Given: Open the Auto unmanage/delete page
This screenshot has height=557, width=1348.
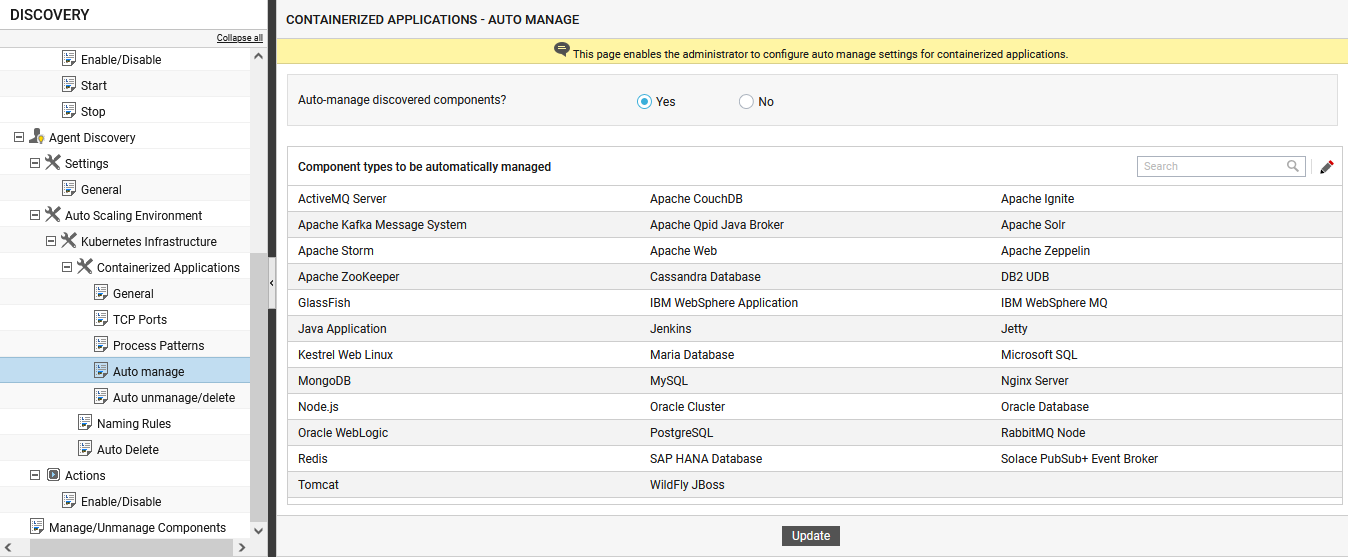Looking at the screenshot, I should tap(174, 398).
